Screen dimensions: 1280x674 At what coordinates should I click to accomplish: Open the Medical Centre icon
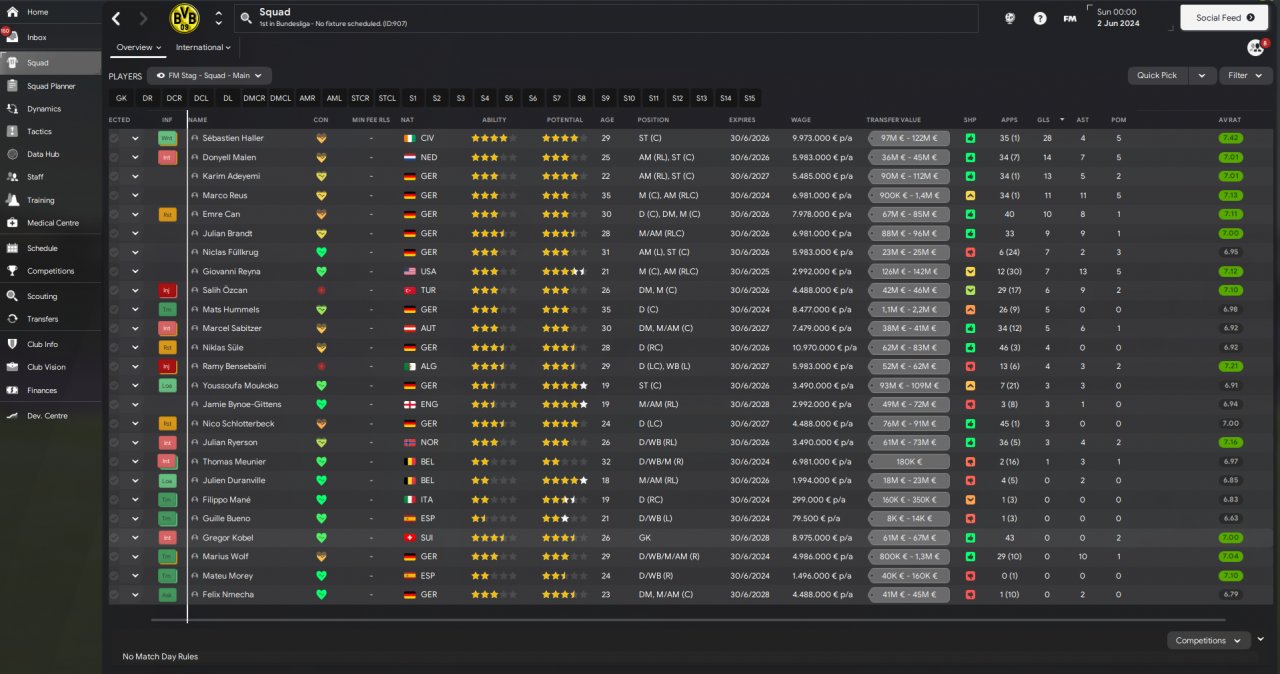[12, 223]
